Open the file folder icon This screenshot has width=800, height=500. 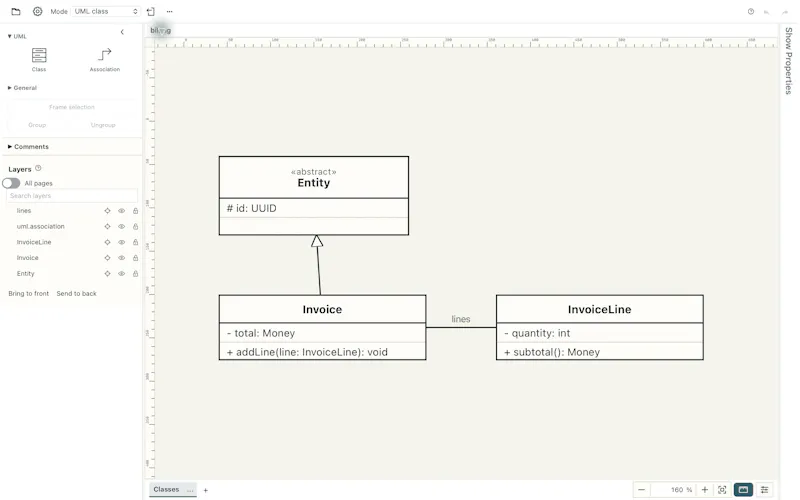tap(16, 11)
